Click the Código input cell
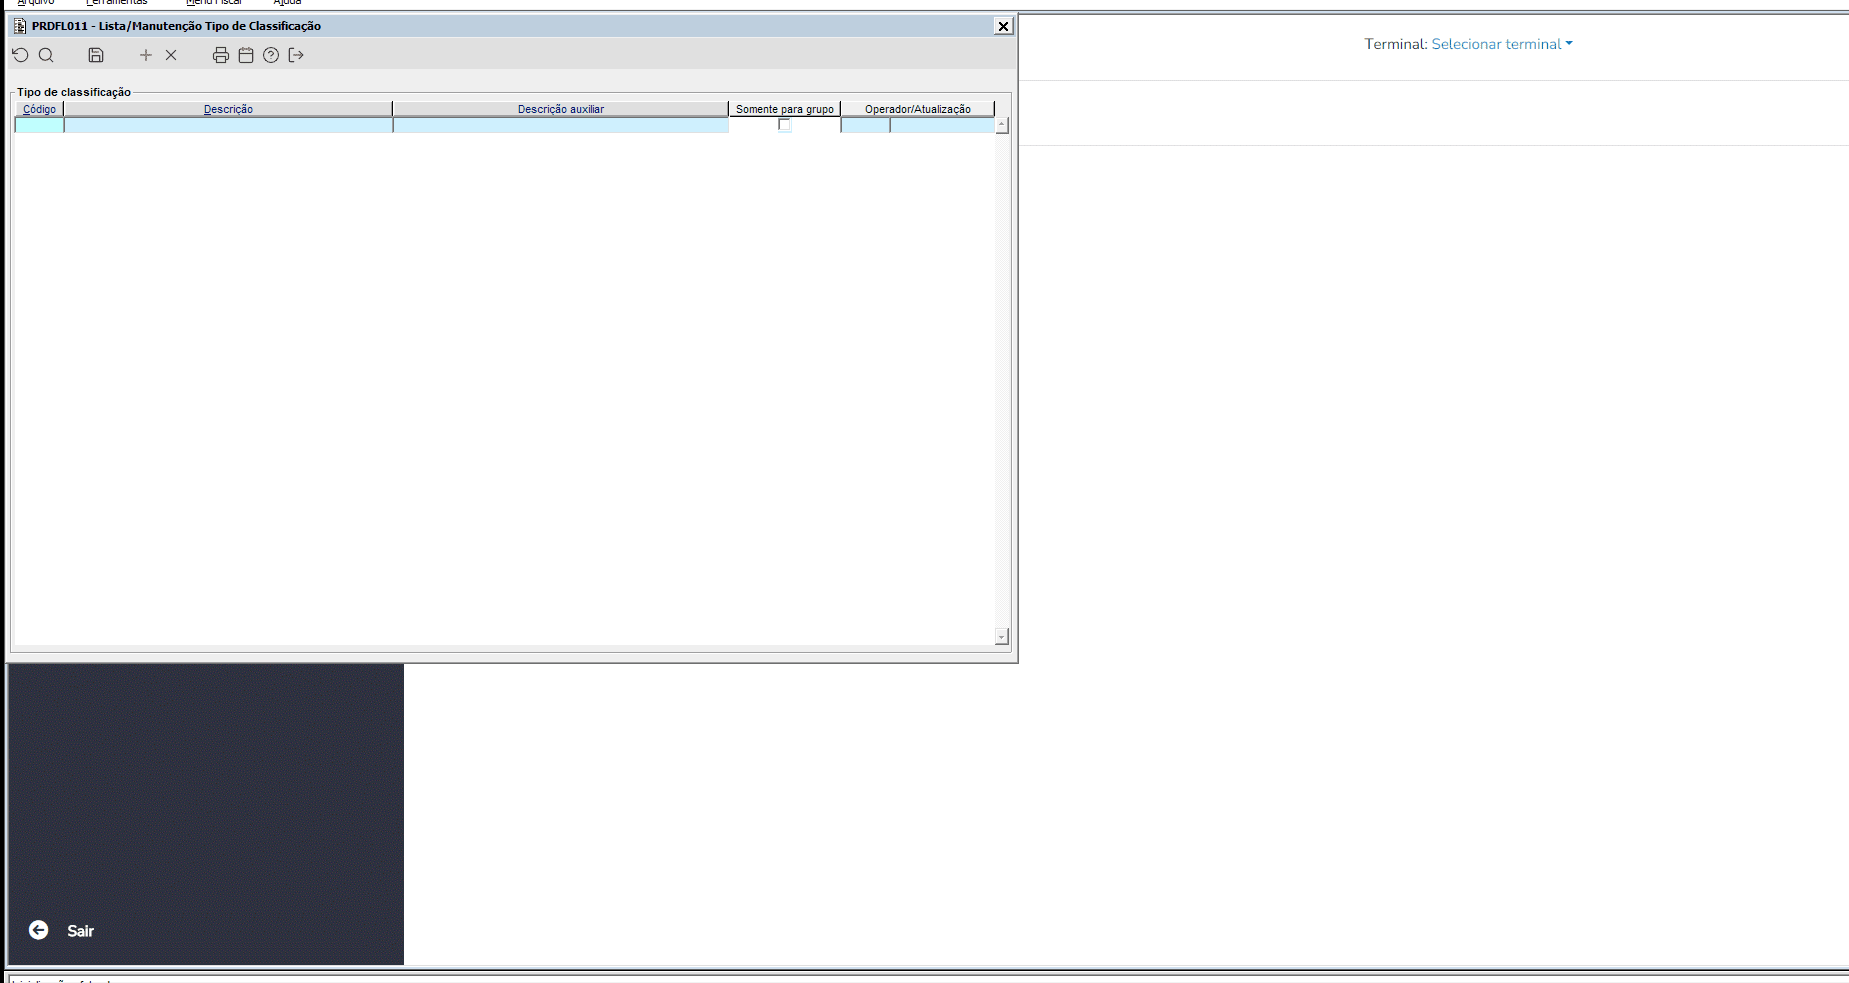The width and height of the screenshot is (1849, 983). tap(39, 125)
